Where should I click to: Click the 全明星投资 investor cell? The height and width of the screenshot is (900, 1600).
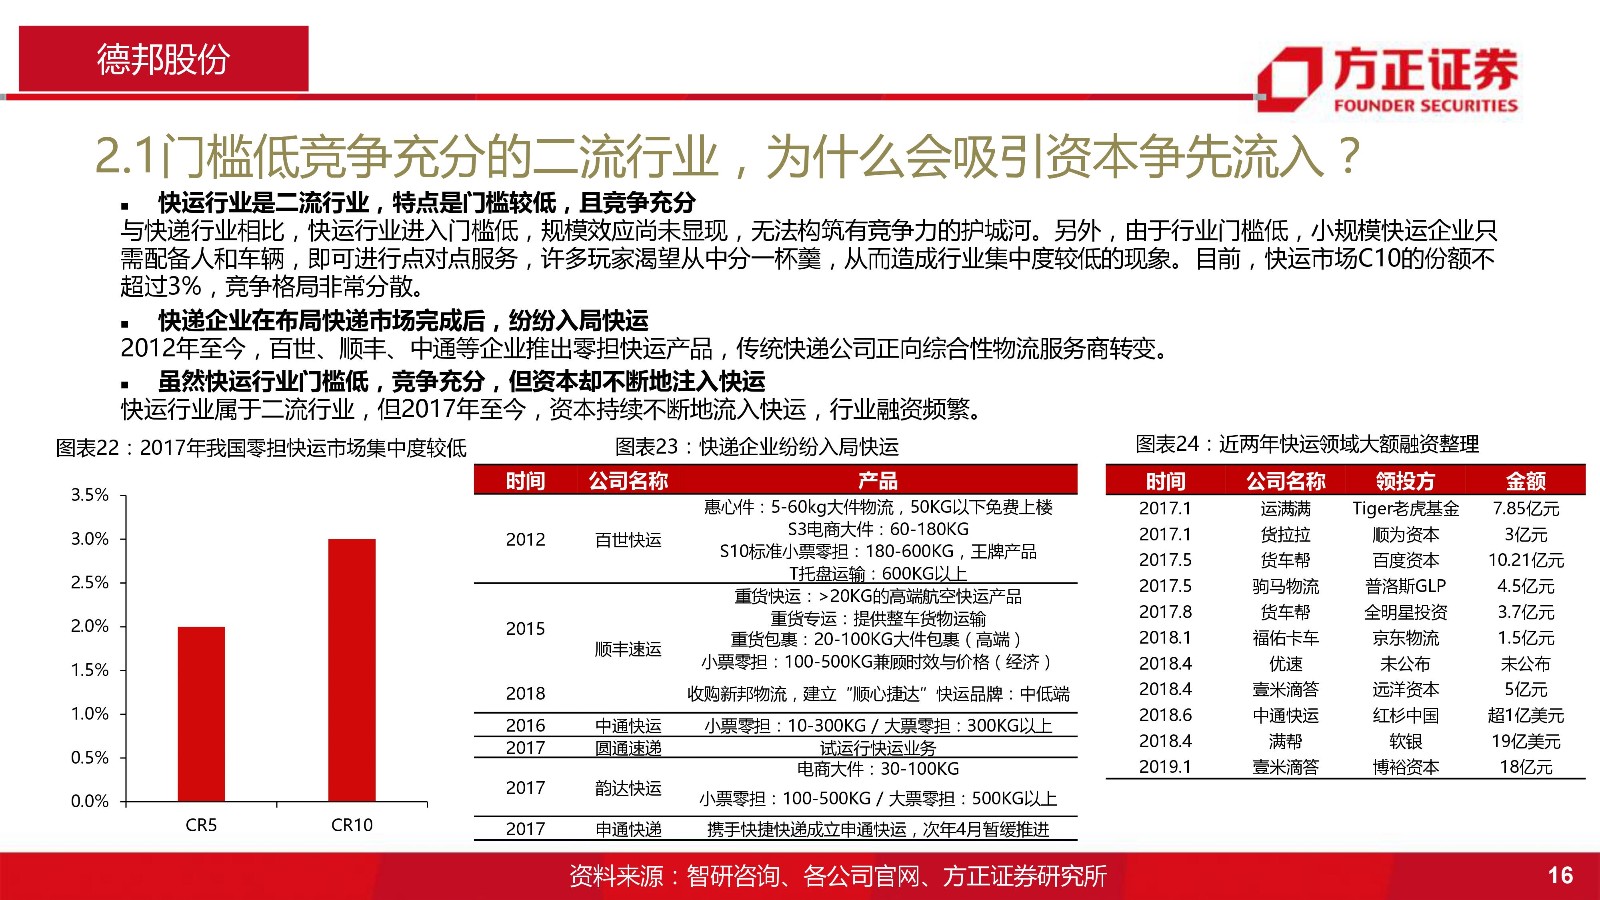[x=1405, y=612]
